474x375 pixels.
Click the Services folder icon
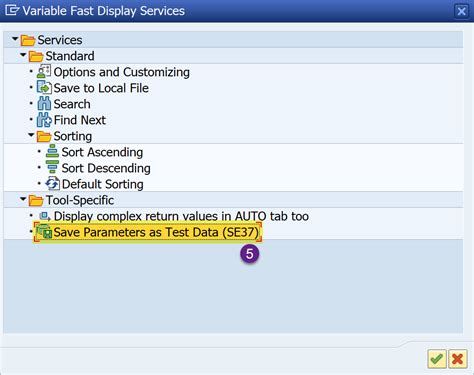pos(28,40)
